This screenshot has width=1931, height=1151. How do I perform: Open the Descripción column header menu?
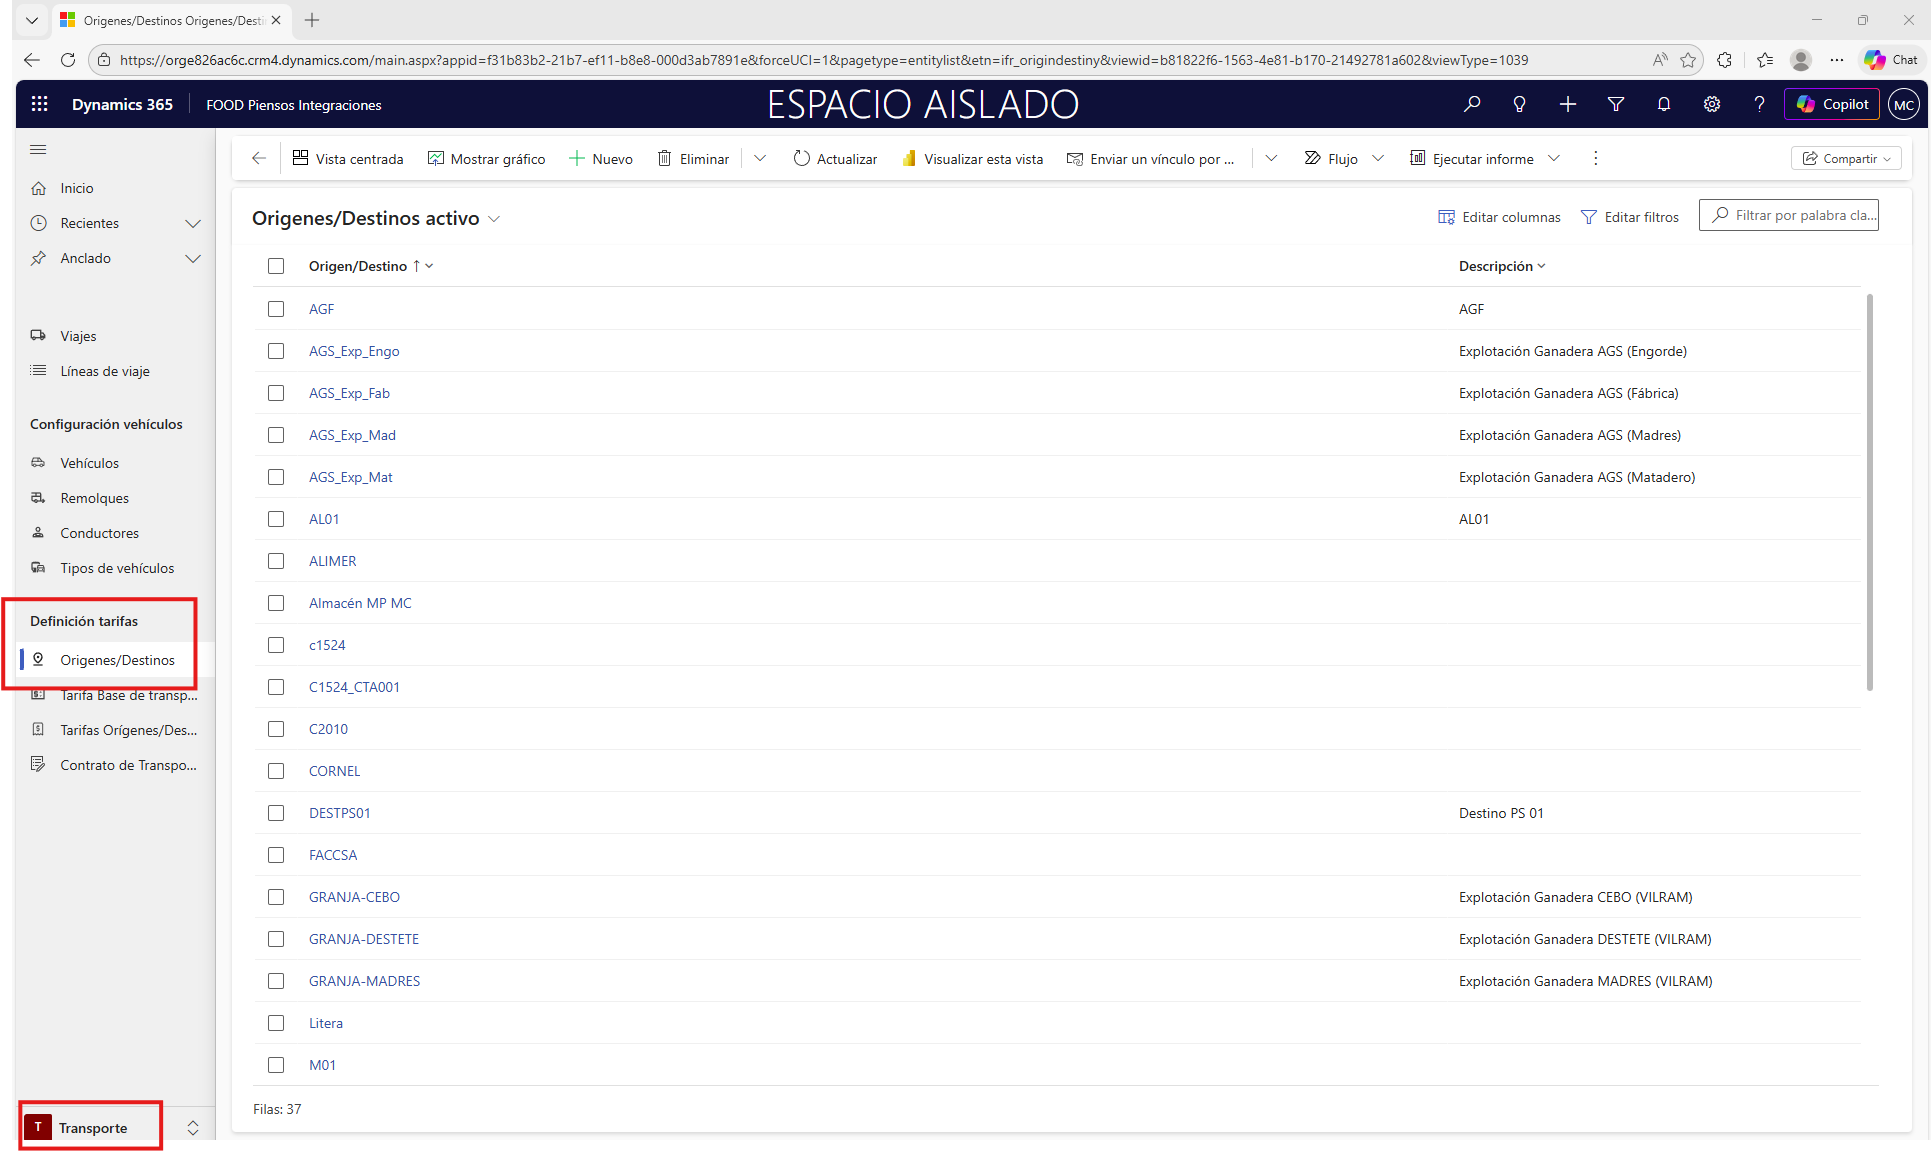(x=1501, y=266)
